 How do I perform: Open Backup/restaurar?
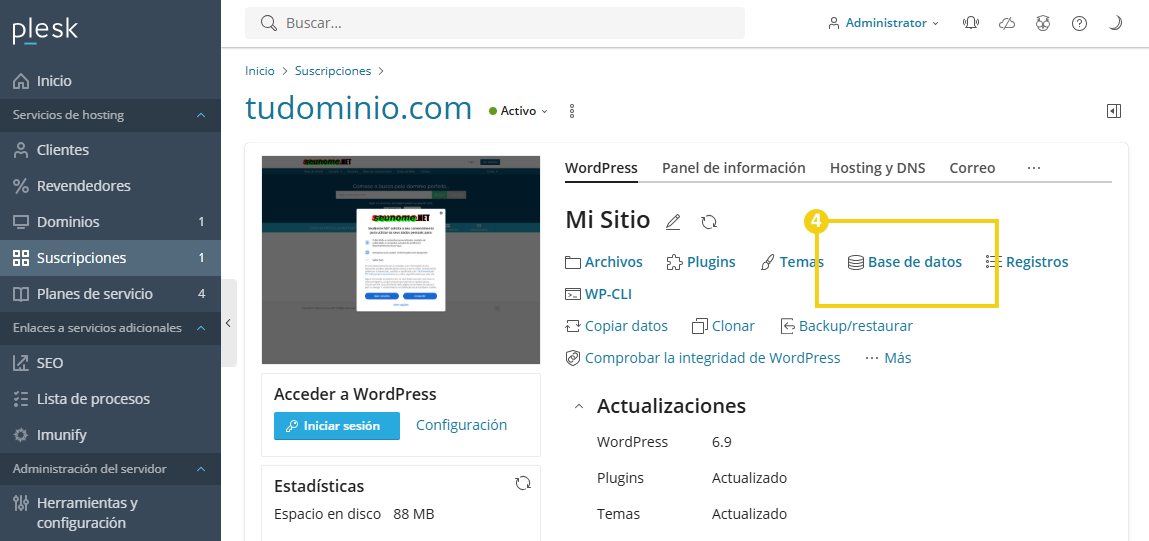coord(846,326)
